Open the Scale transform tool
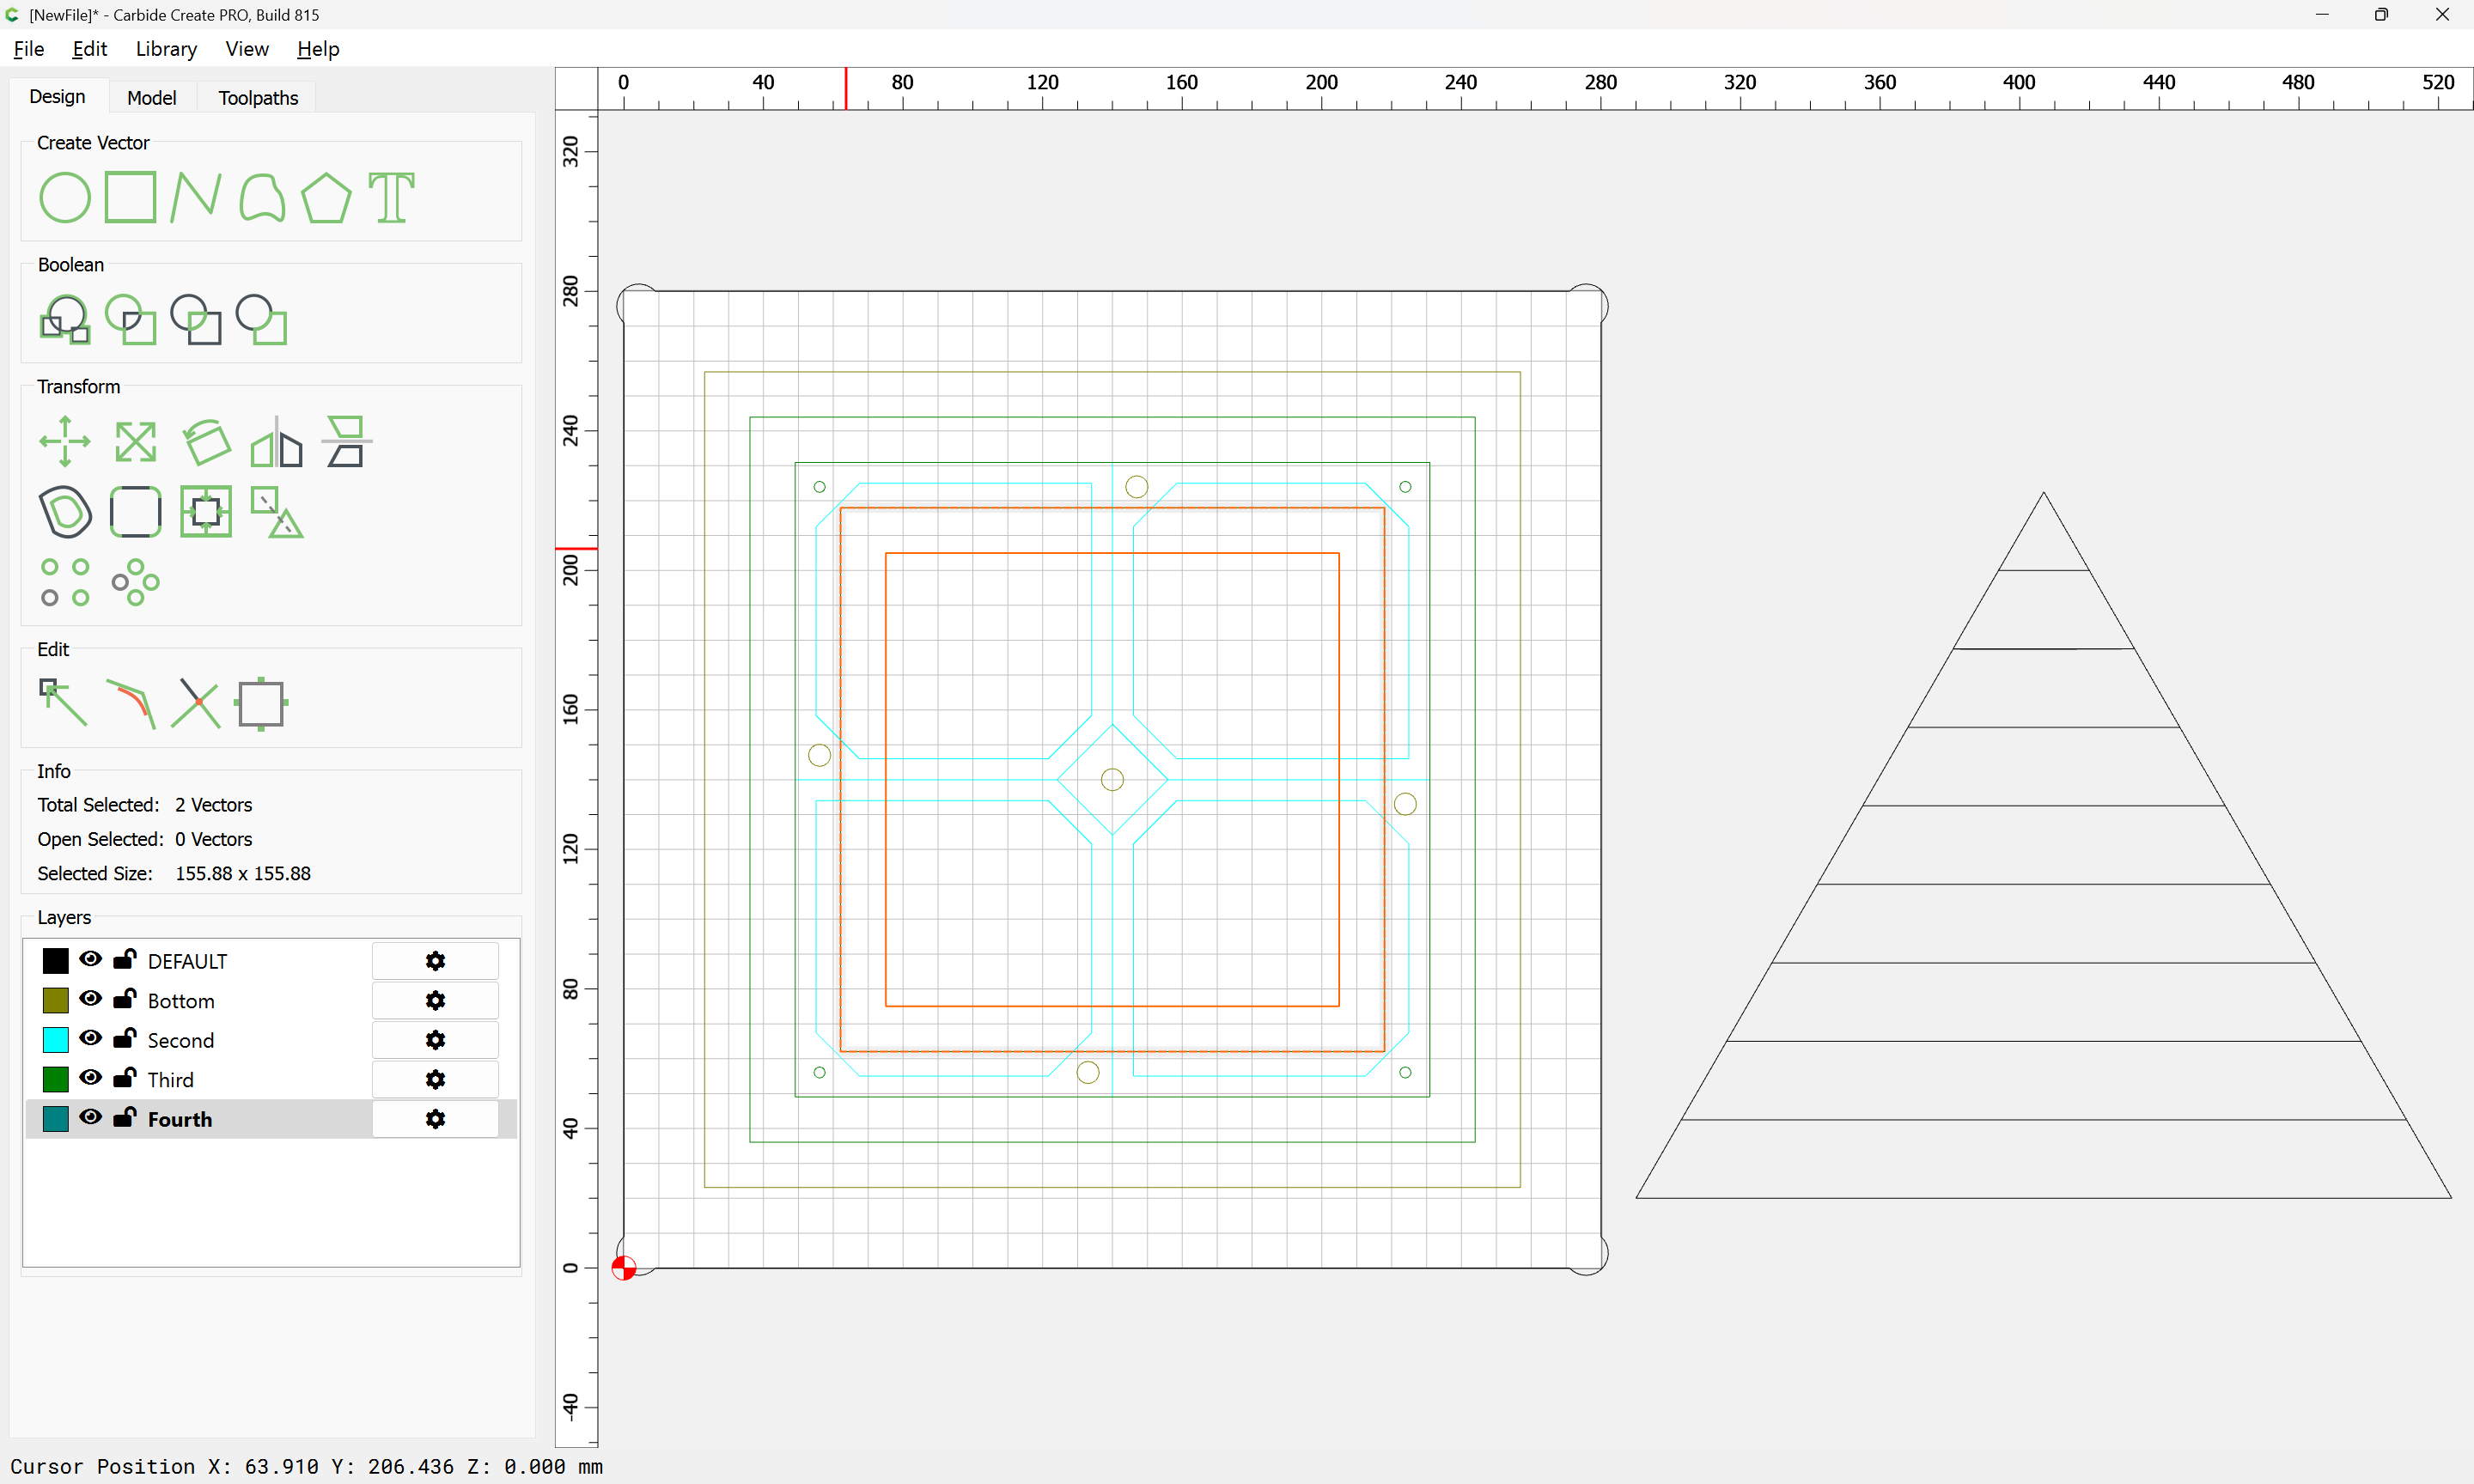The image size is (2474, 1484). point(135,441)
